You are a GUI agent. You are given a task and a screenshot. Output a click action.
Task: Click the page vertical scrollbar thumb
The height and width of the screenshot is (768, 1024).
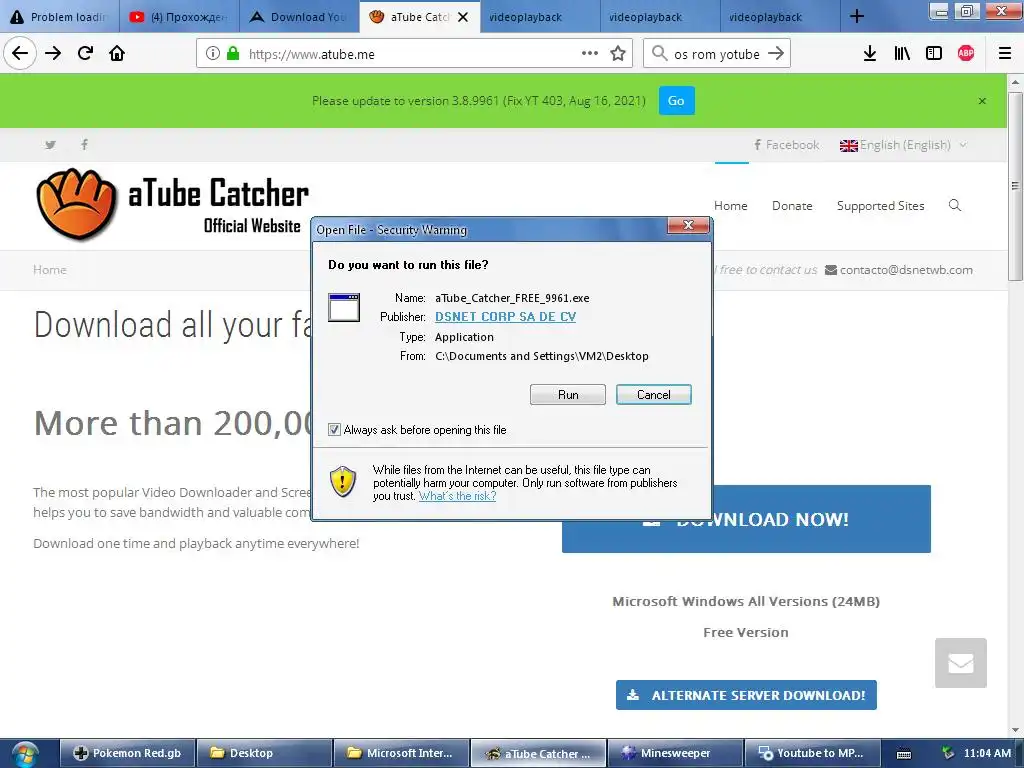pos(1015,186)
